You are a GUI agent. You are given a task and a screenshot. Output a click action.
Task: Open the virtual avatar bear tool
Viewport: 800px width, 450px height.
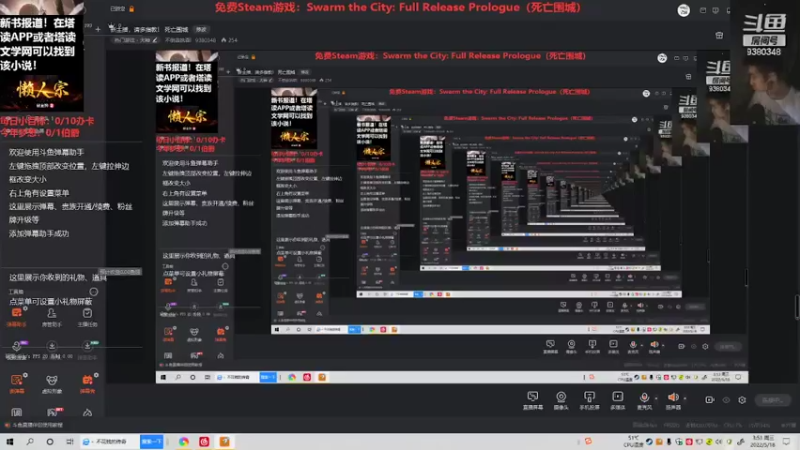pos(52,383)
